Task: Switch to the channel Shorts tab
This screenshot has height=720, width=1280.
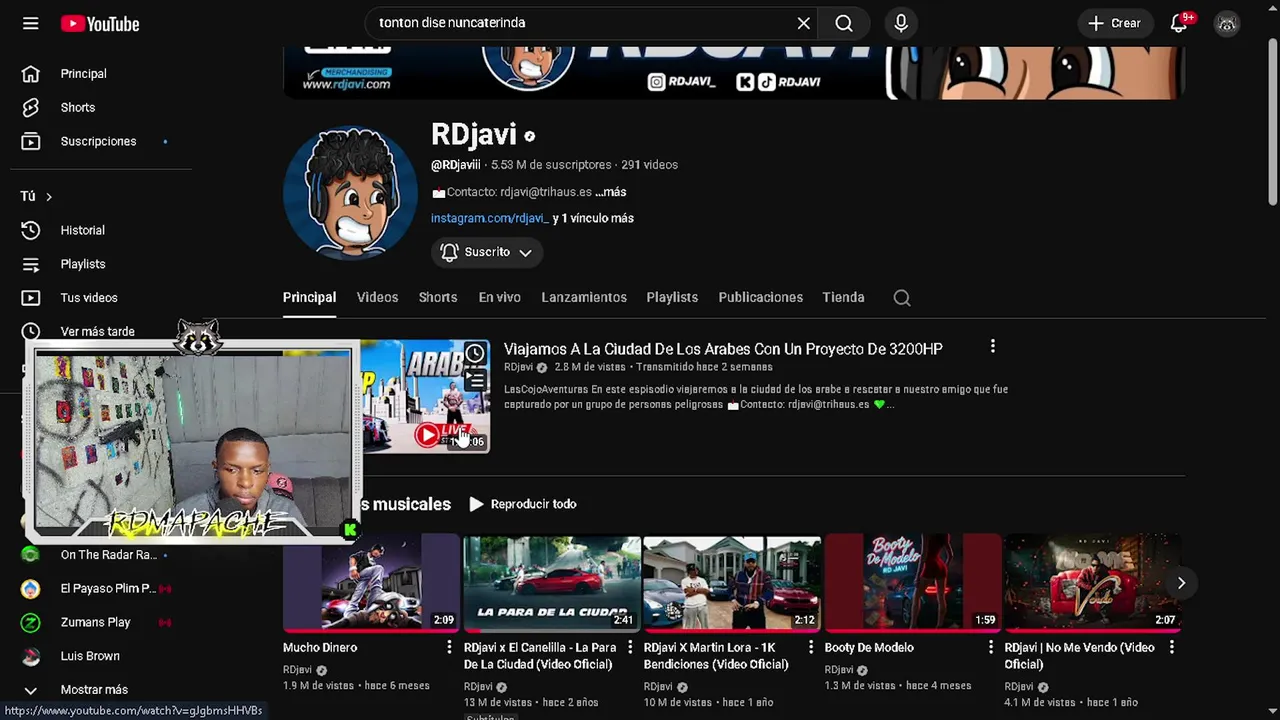Action: [438, 297]
